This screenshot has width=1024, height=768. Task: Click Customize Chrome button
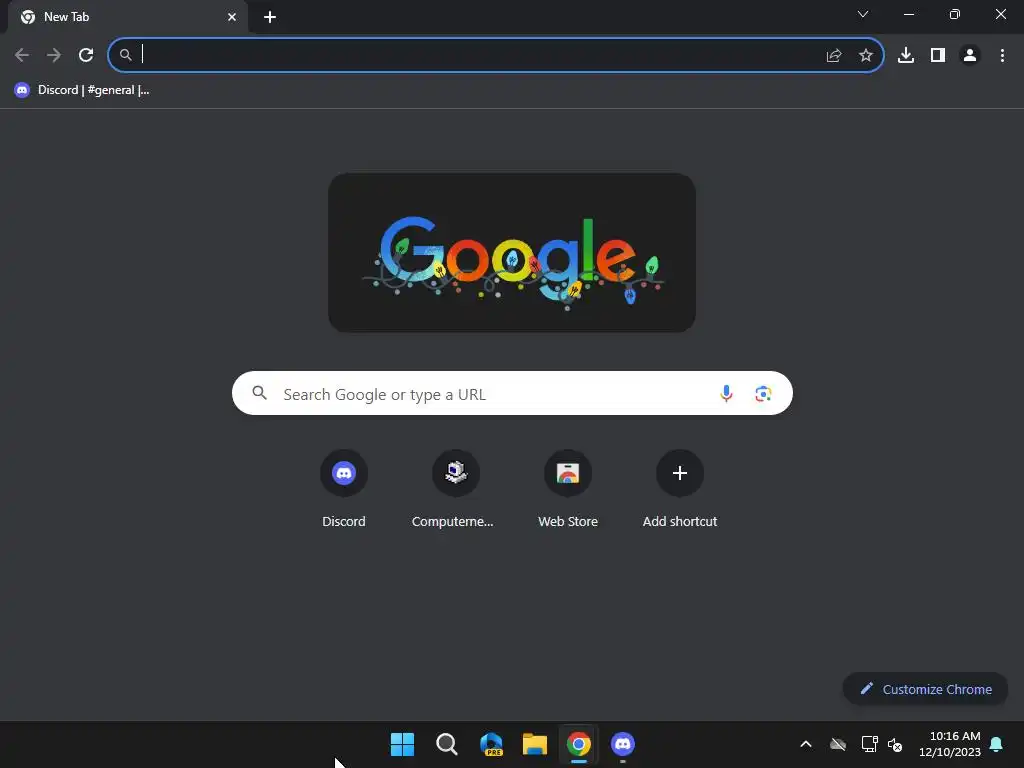point(925,689)
